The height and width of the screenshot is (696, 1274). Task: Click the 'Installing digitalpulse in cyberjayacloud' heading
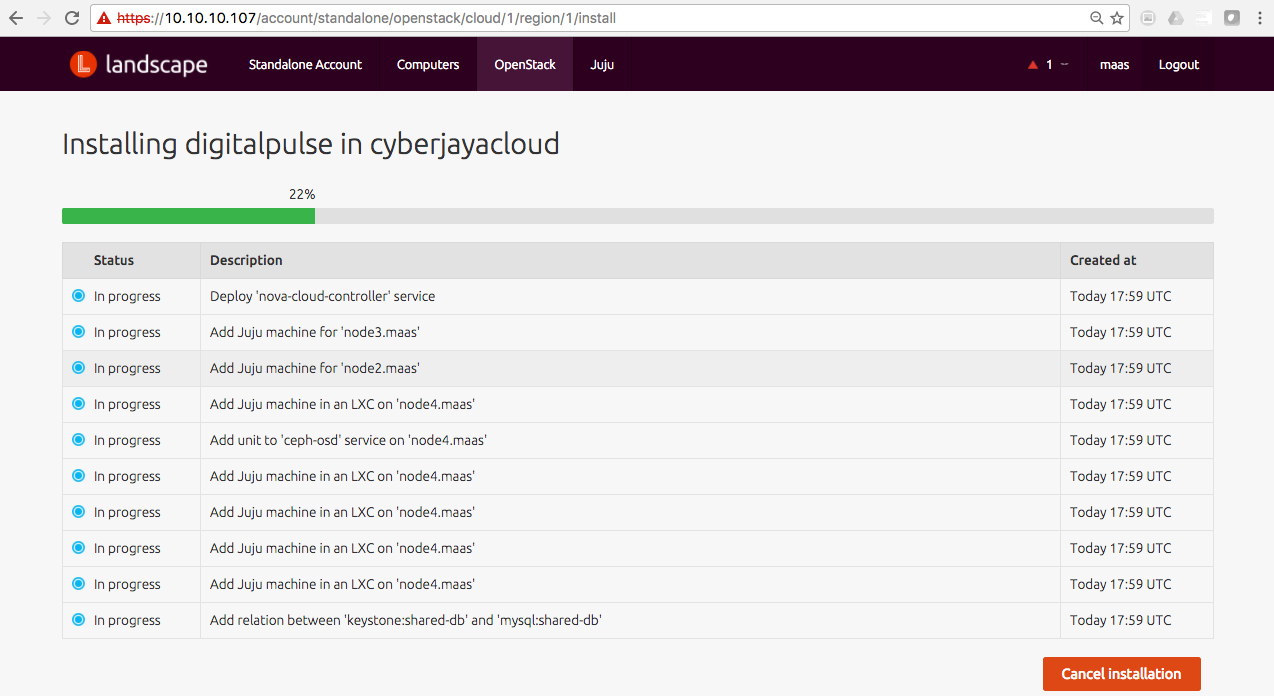pos(311,145)
